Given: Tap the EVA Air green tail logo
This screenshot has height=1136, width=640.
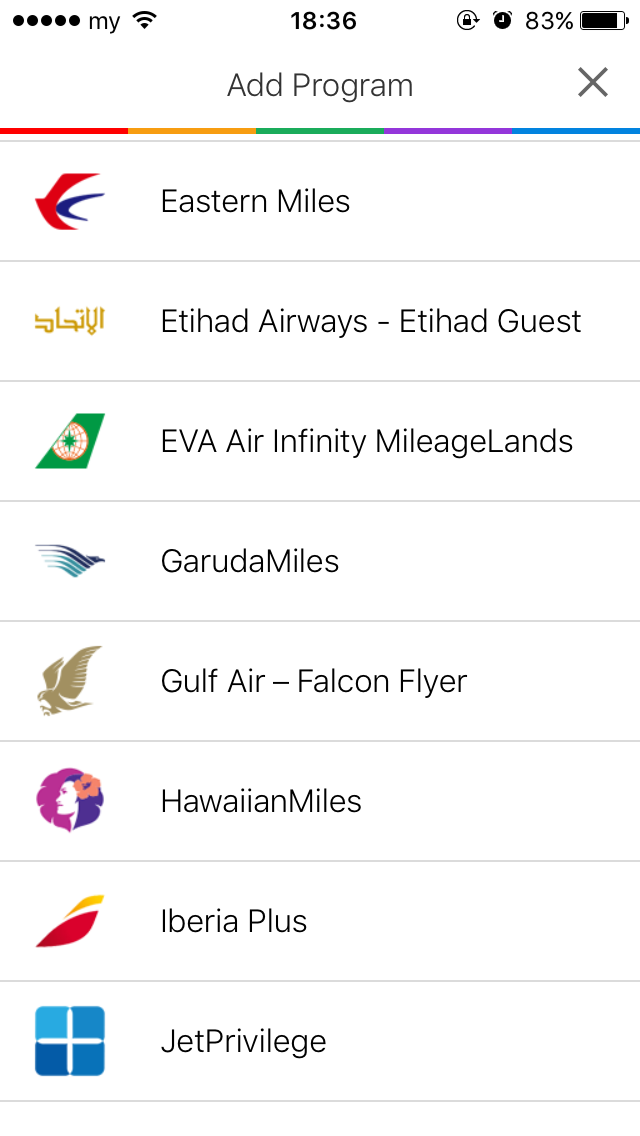Looking at the screenshot, I should coord(69,441).
